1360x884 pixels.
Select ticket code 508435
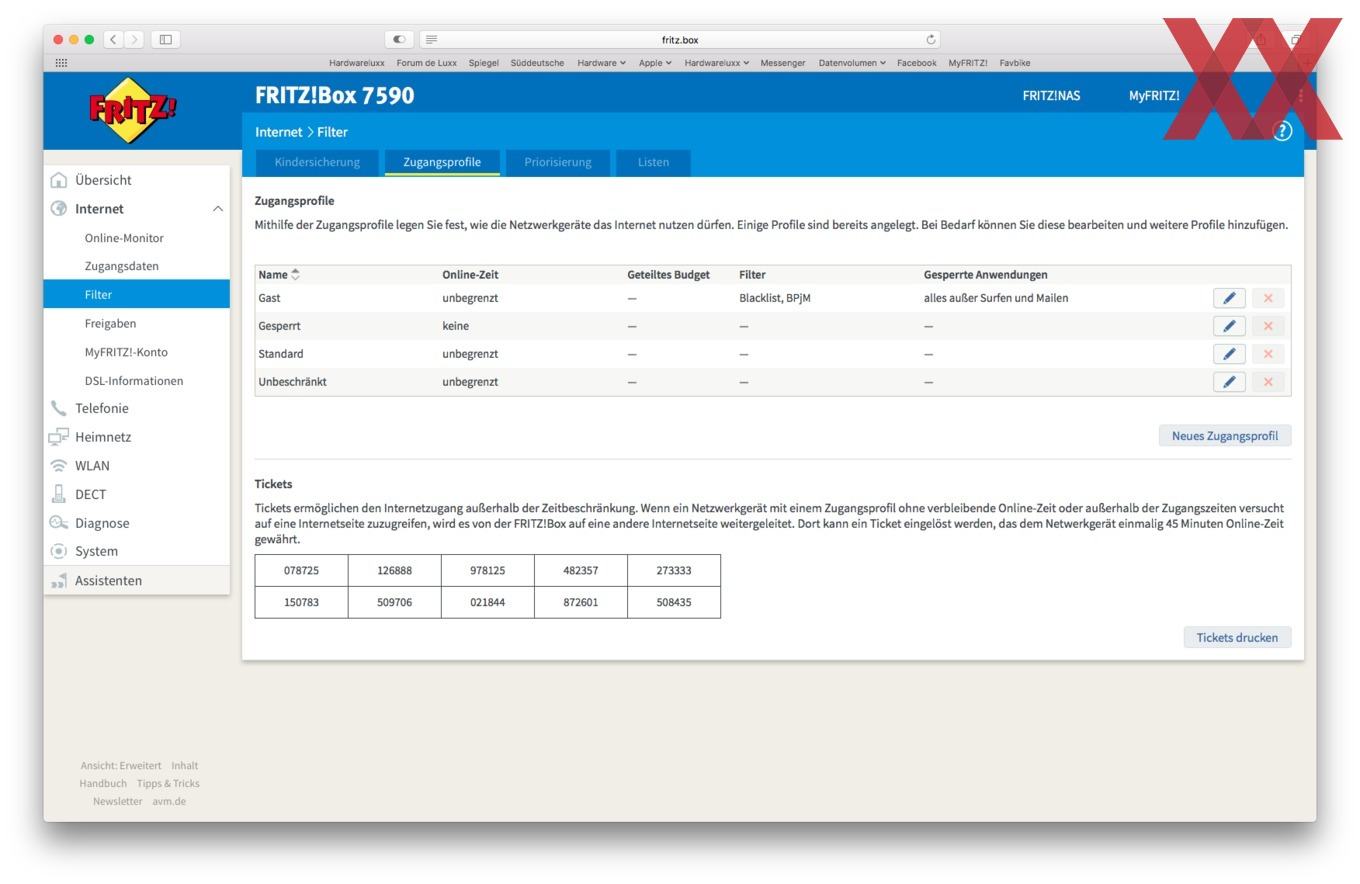[674, 603]
